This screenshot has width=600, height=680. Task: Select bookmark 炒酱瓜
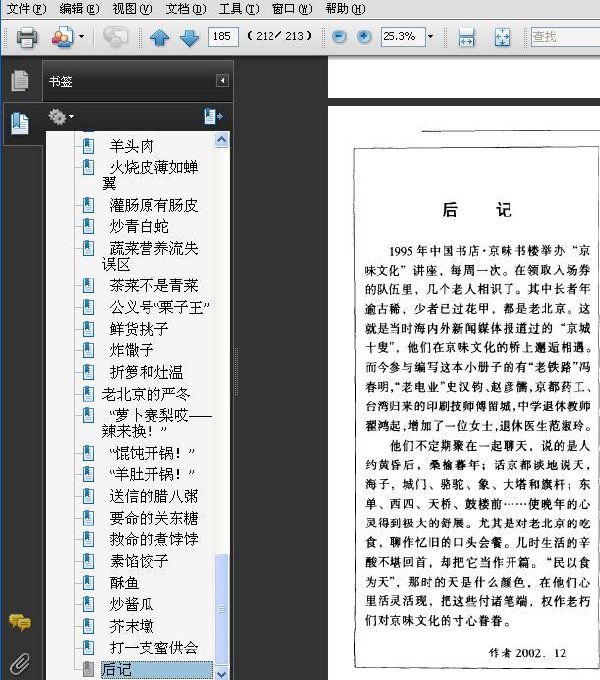tap(131, 604)
